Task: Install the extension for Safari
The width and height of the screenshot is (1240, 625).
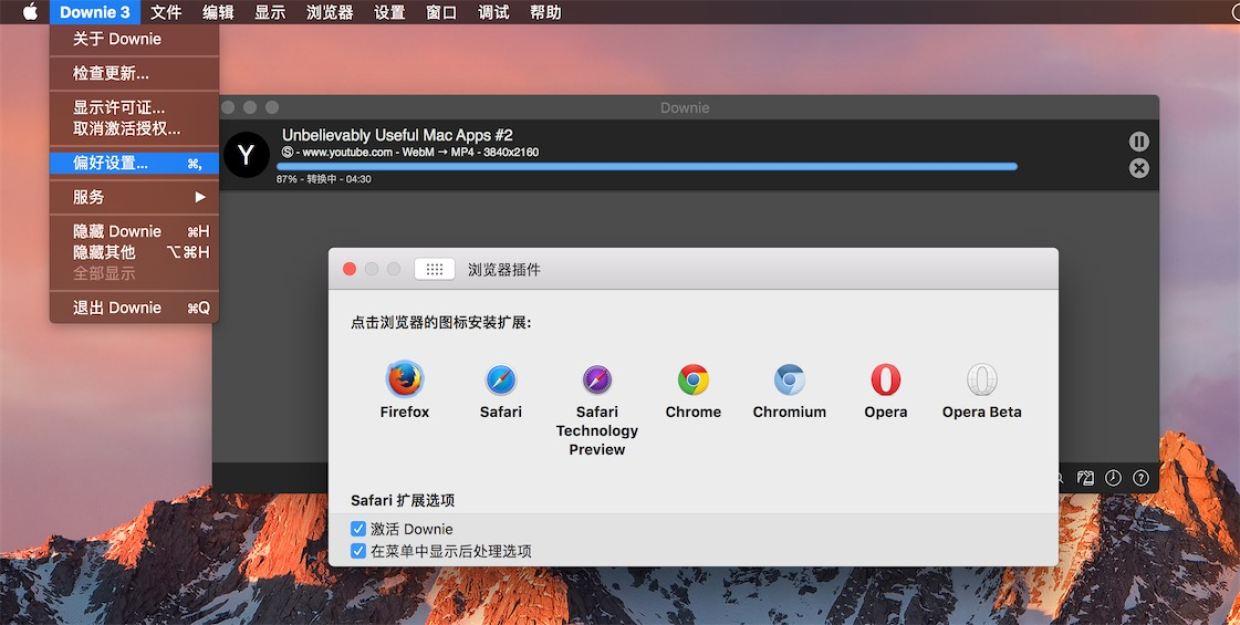Action: tap(501, 380)
